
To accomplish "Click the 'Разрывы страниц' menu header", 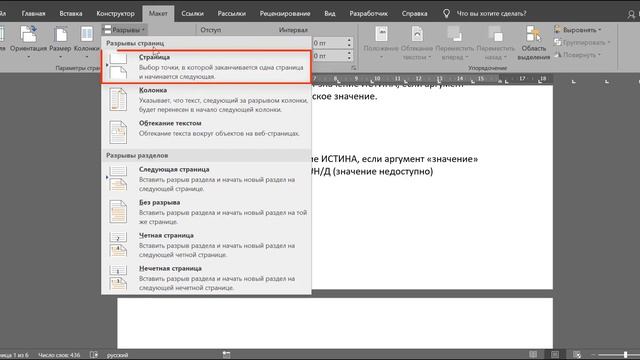I will [x=135, y=43].
